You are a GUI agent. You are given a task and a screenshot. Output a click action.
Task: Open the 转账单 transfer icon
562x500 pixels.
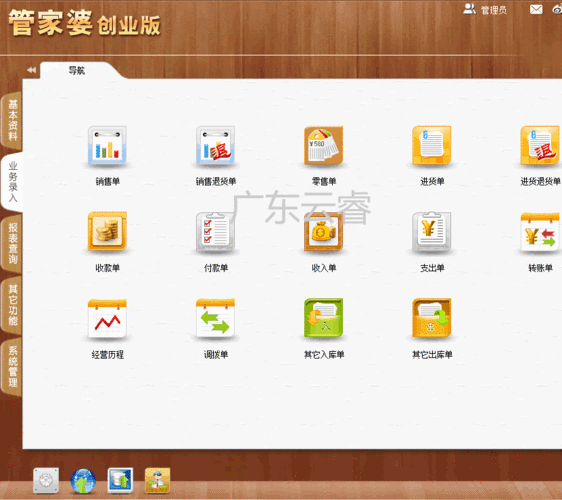tap(540, 232)
